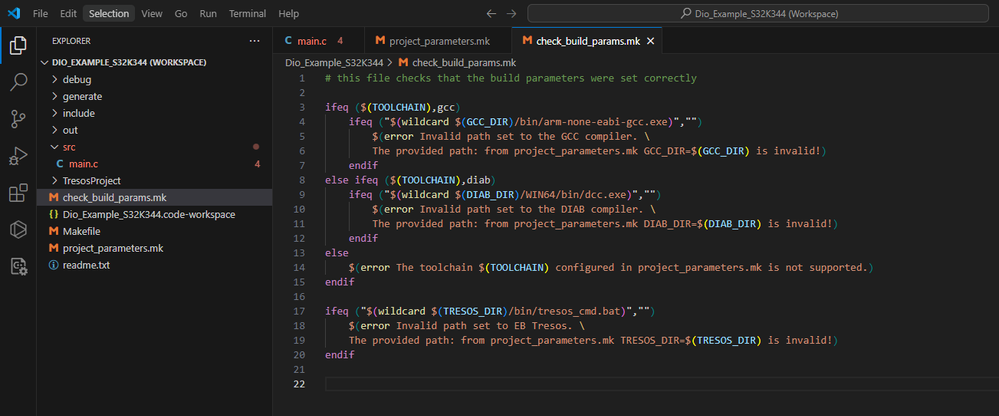Open Makefile in the file explorer
The width and height of the screenshot is (999, 416).
pyautogui.click(x=81, y=231)
